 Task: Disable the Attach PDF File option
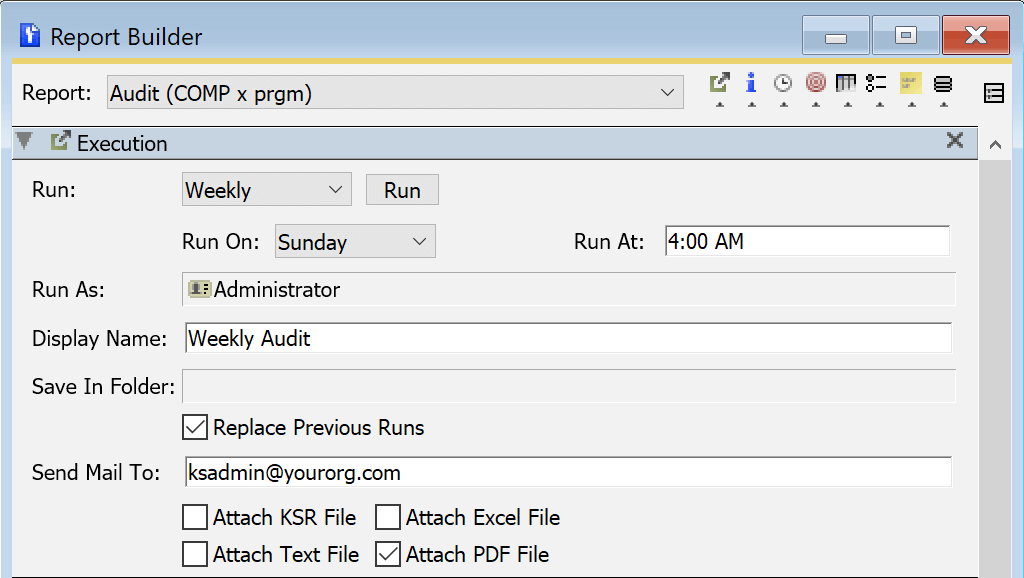point(387,553)
